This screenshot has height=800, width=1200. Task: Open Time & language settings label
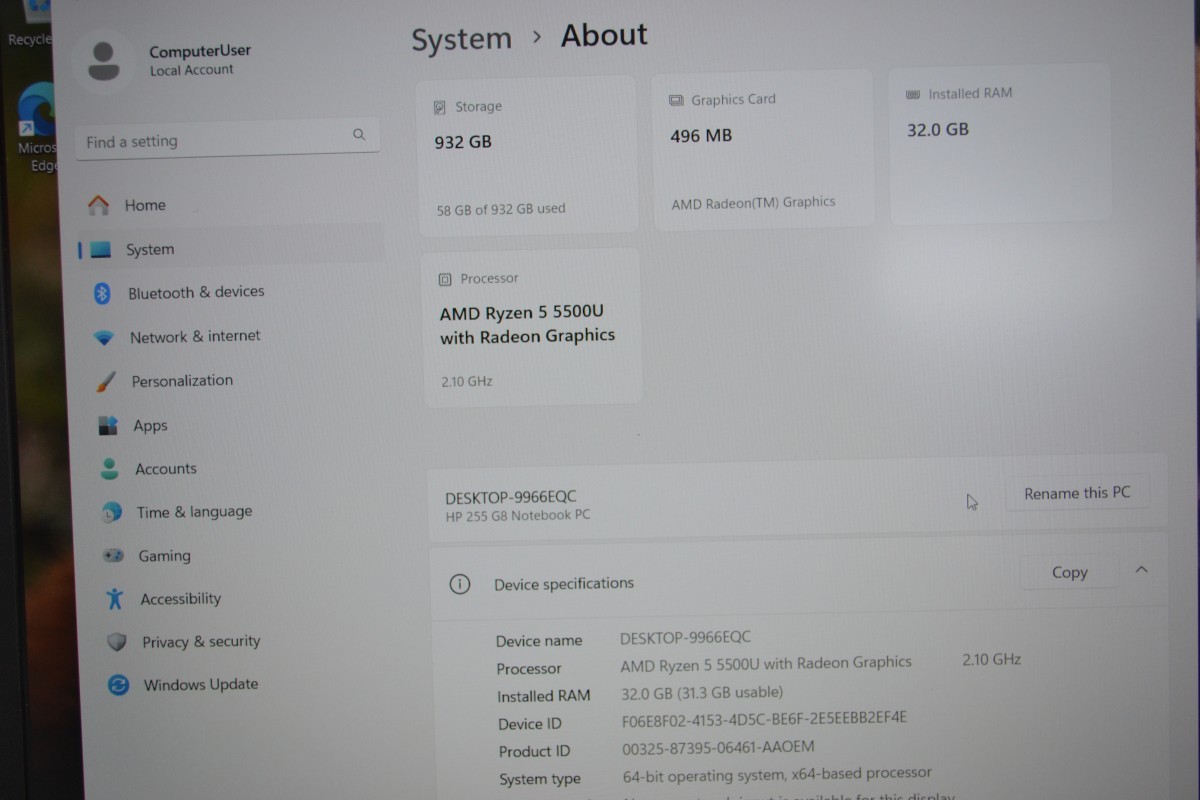coord(194,511)
